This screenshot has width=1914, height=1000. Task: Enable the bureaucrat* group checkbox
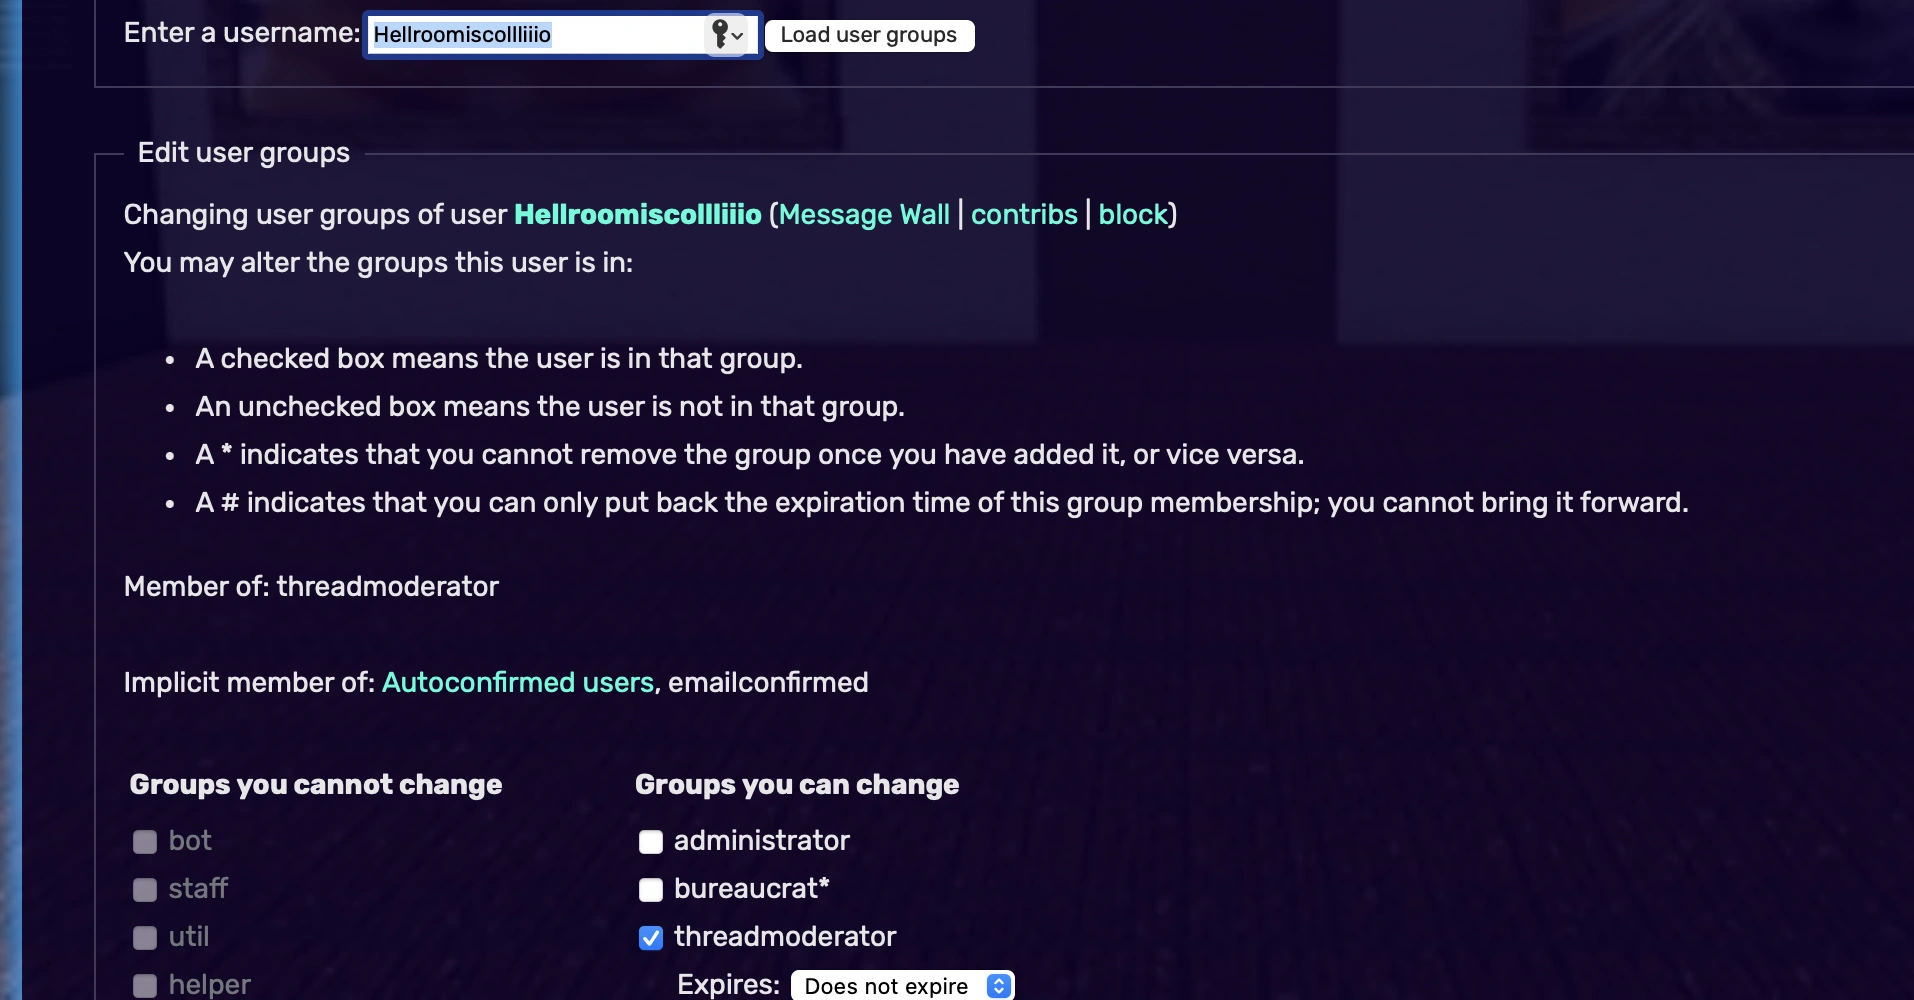coord(651,889)
